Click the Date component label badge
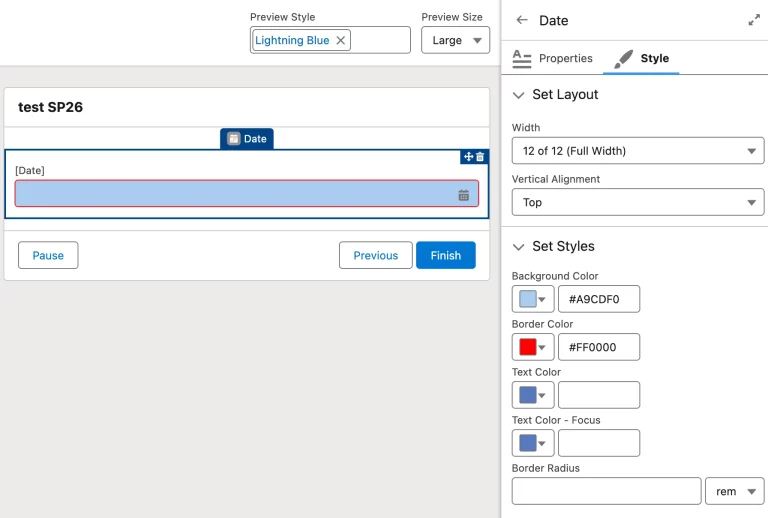 247,139
